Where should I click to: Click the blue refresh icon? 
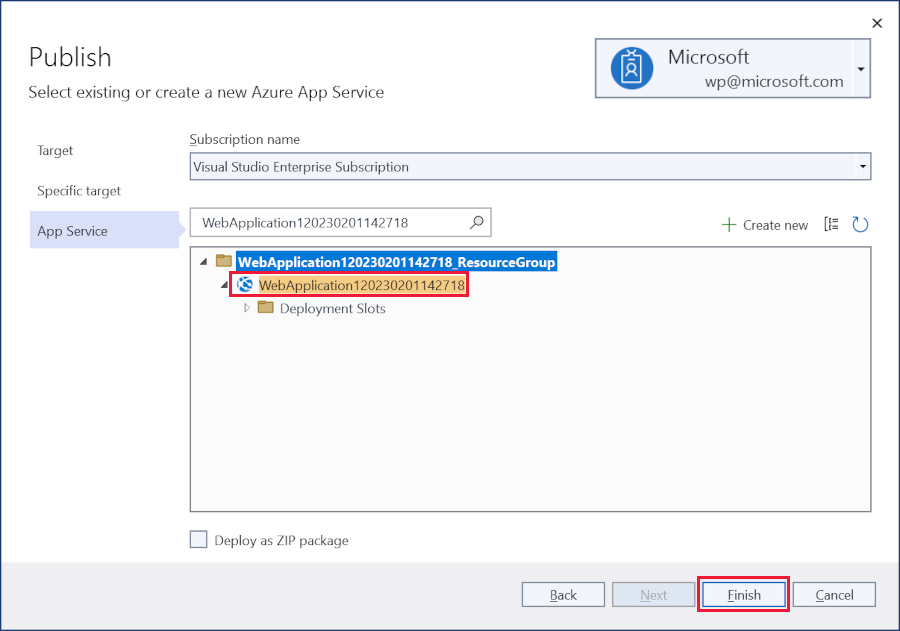(x=860, y=225)
